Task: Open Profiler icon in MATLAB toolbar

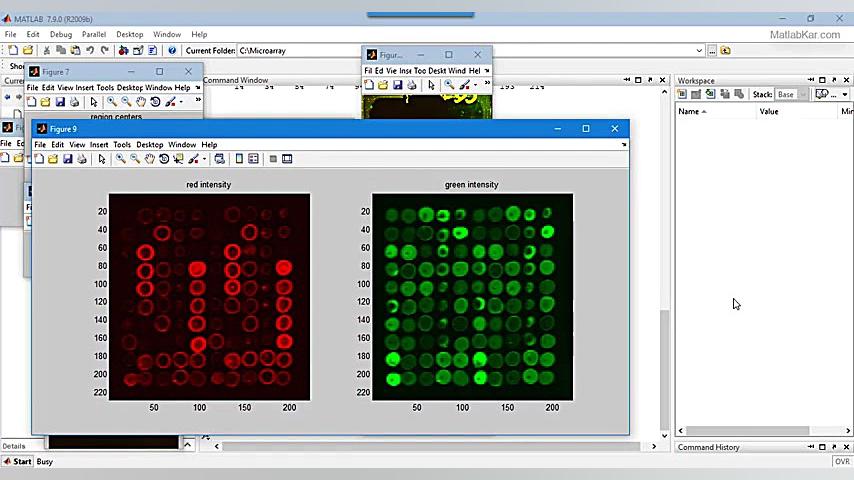Action: click(x=152, y=50)
